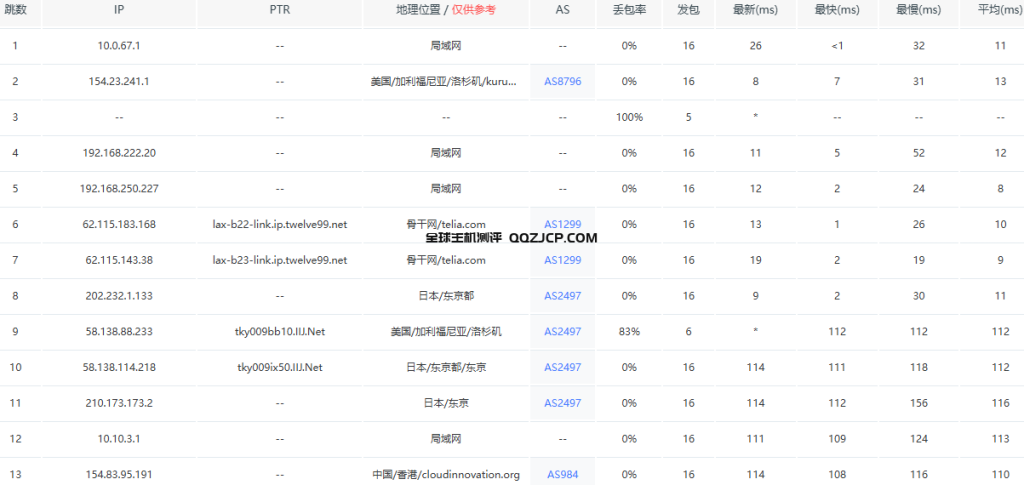Click AS1299 link in hop 7 row
Viewport: 1024px width, 485px height.
point(562,260)
